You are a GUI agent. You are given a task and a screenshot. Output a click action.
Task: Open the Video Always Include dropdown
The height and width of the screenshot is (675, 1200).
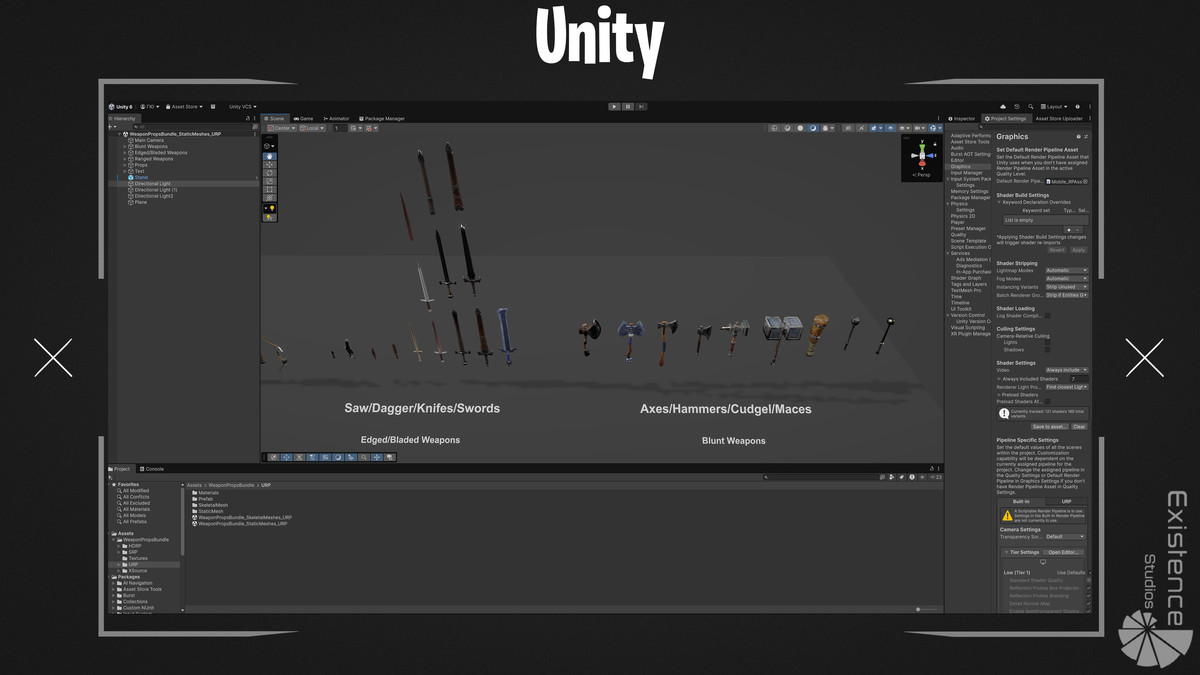click(1067, 370)
